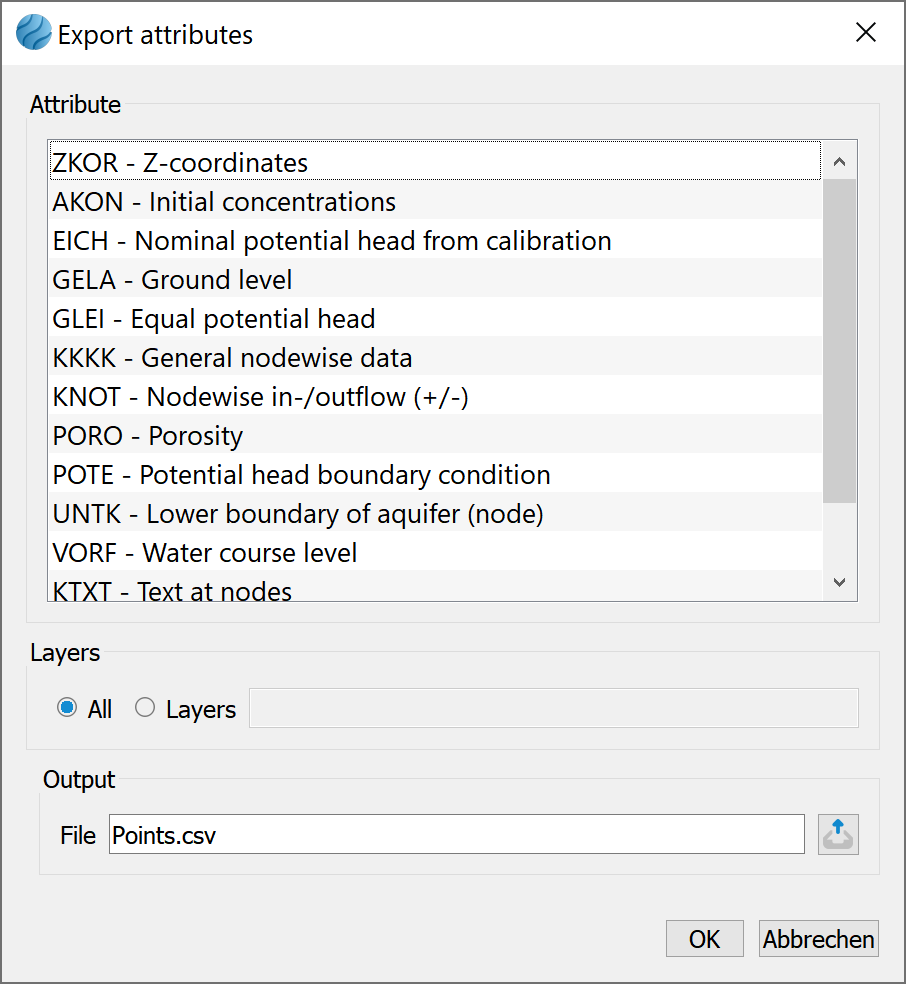The height and width of the screenshot is (984, 906).
Task: Select AKON - Initial concentrations
Action: [435, 201]
